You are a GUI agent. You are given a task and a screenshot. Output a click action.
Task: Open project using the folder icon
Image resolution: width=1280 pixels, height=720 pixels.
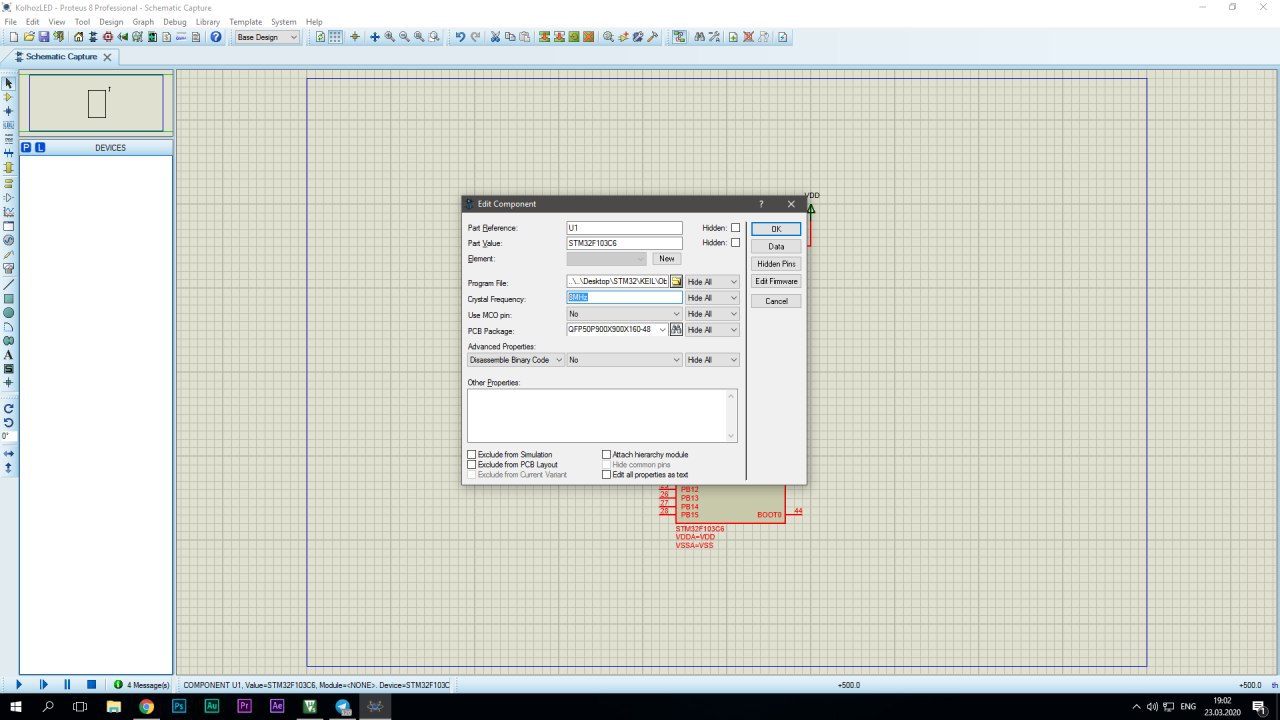pos(29,37)
